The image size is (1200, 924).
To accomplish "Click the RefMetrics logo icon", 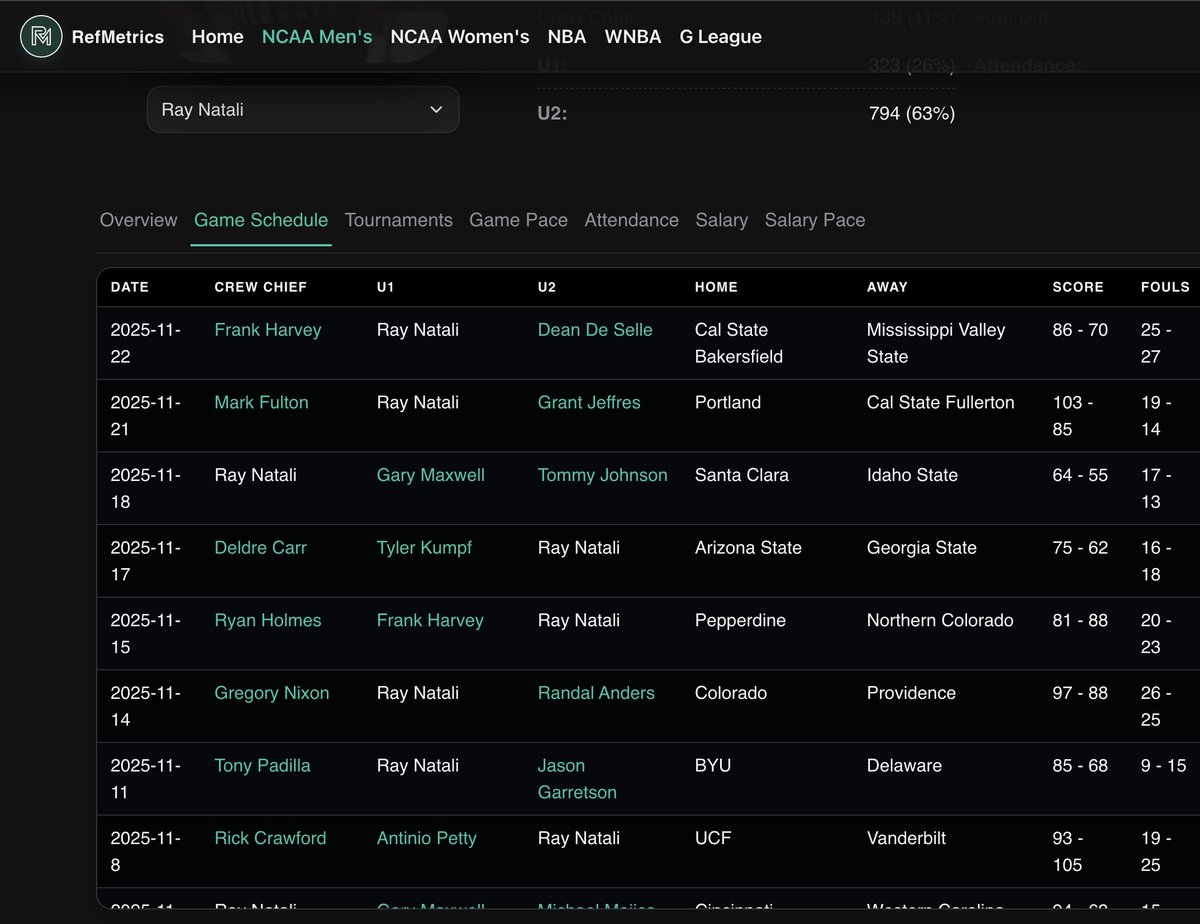I will coord(41,37).
